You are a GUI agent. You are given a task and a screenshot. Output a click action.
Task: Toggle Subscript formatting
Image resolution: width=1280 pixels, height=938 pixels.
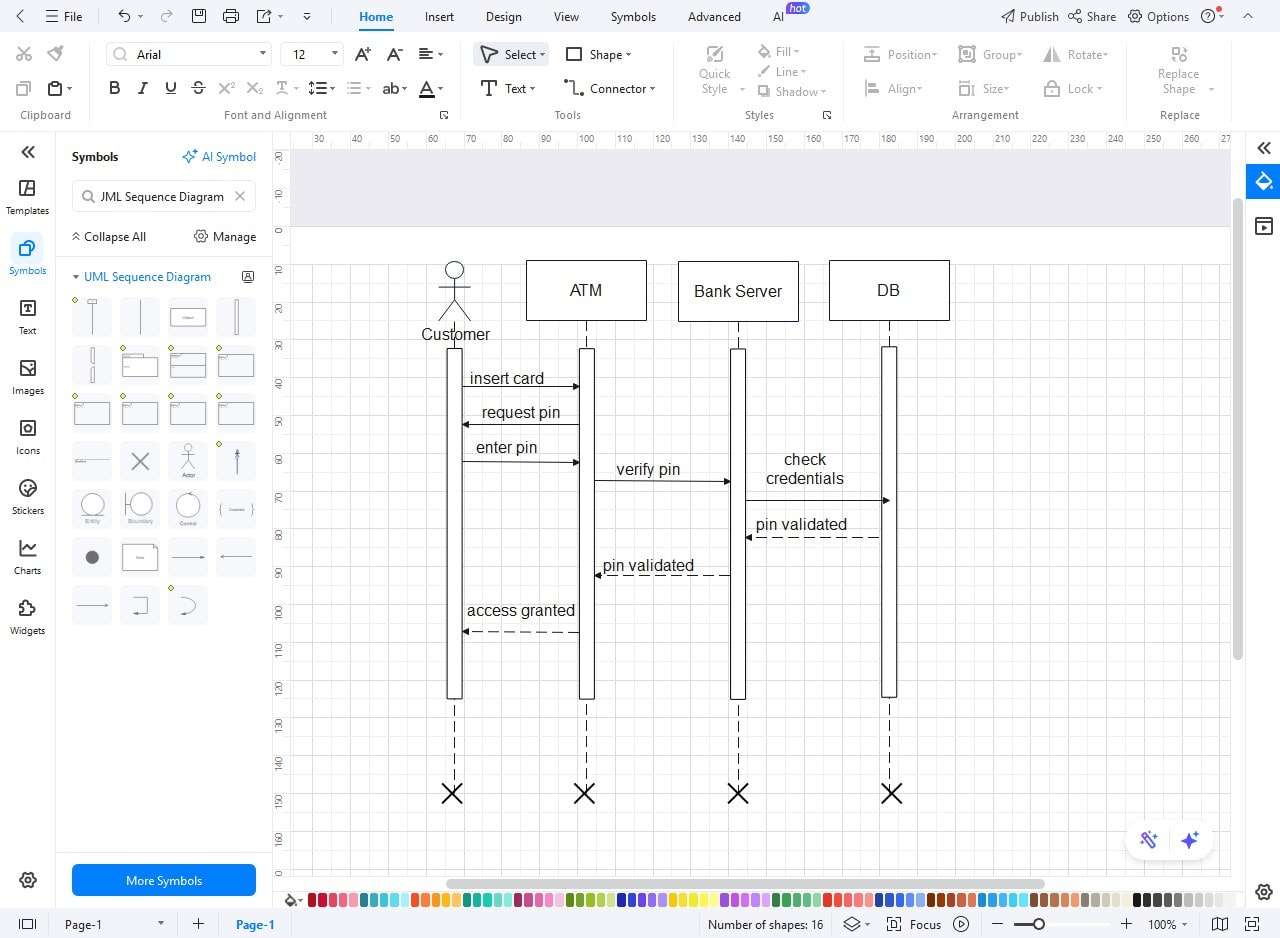[x=255, y=88]
